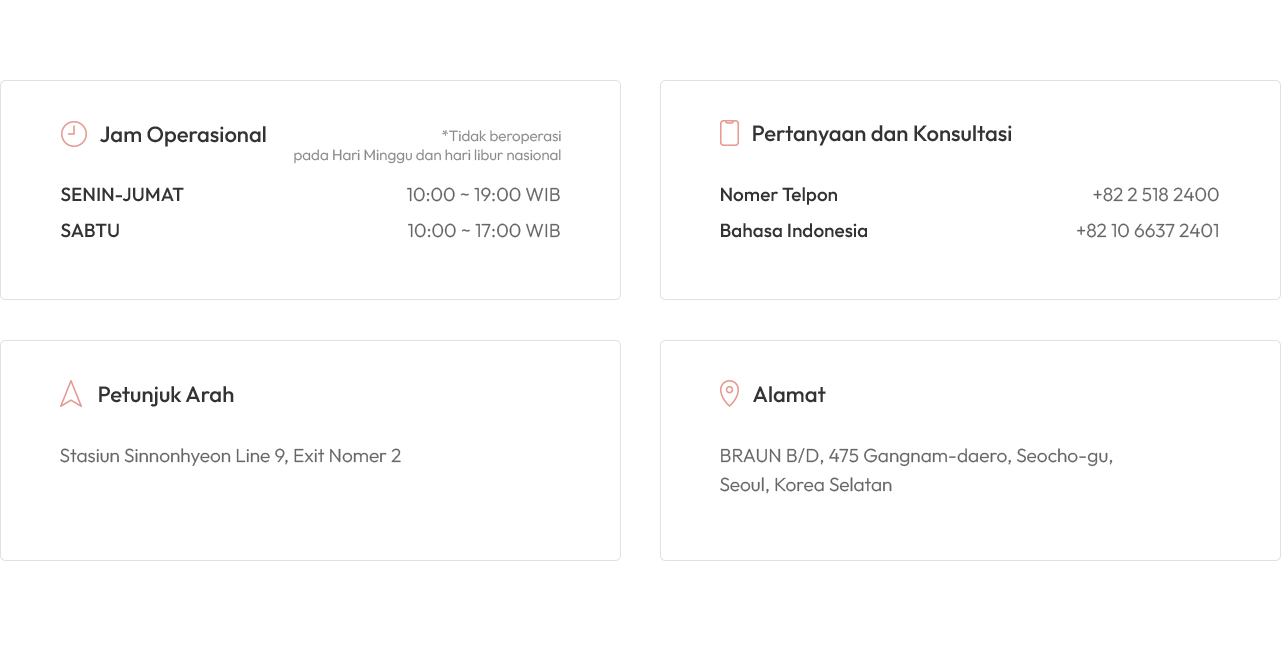Click the location pin icon beside Alamat
Viewport: 1281px width, 659px height.
pyautogui.click(x=730, y=394)
